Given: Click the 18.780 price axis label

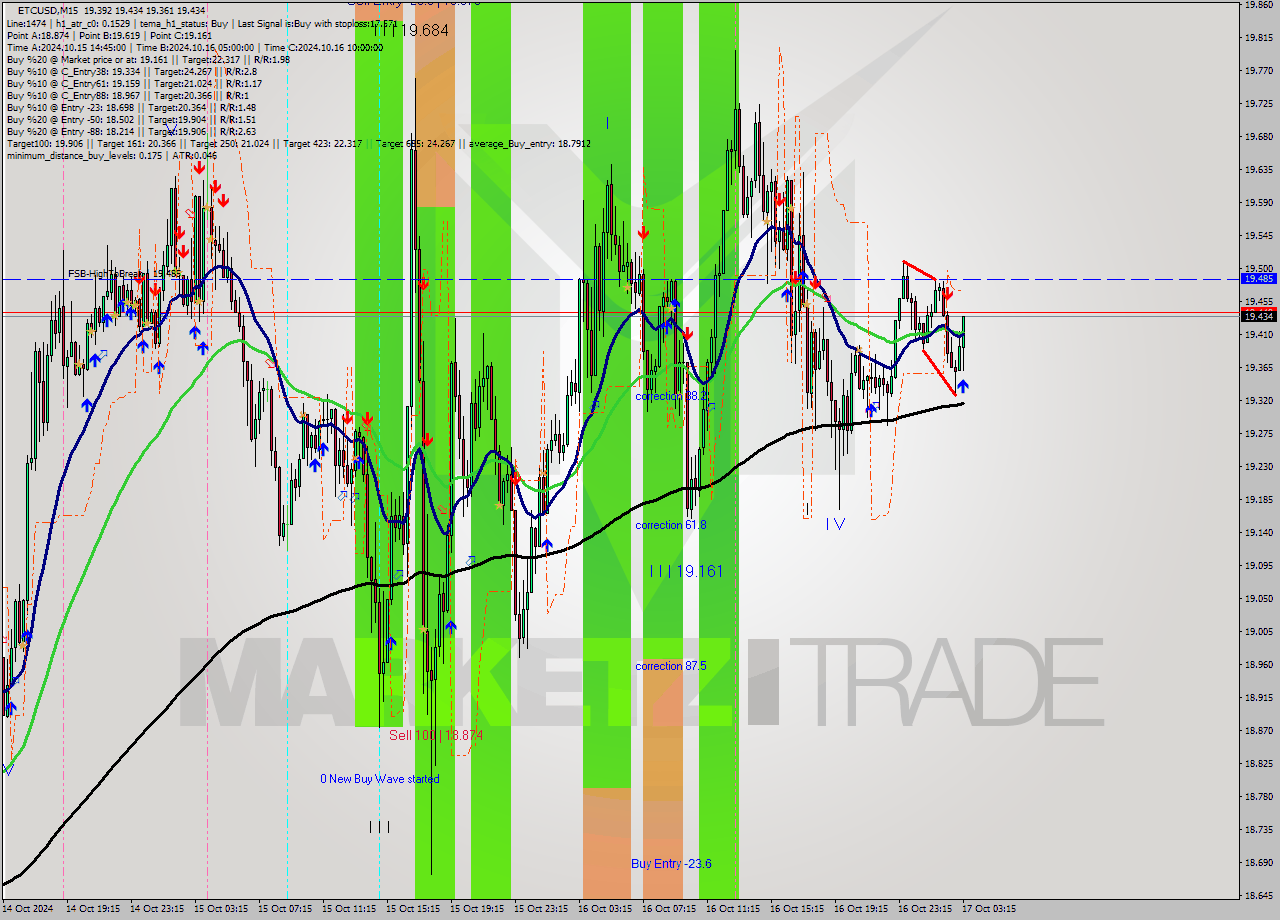Looking at the screenshot, I should 1258,797.
